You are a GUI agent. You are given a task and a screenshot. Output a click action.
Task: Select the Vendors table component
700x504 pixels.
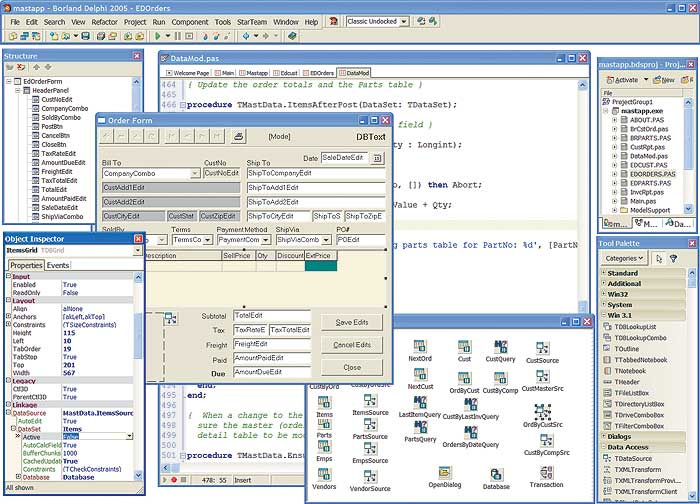(x=324, y=475)
